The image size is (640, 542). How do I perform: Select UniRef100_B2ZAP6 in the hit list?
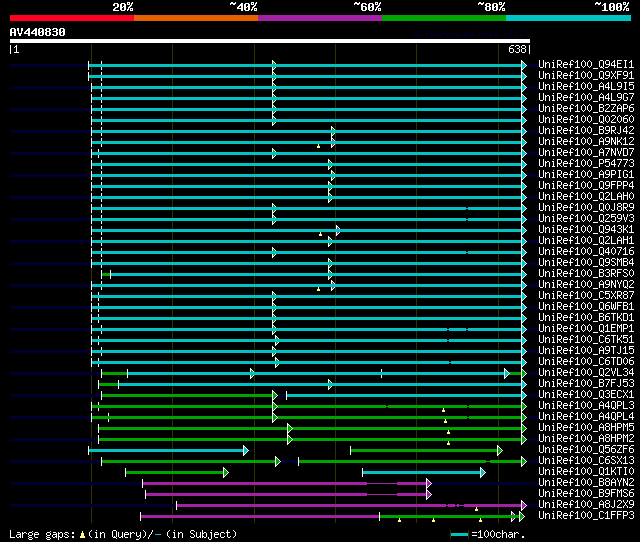click(586, 109)
